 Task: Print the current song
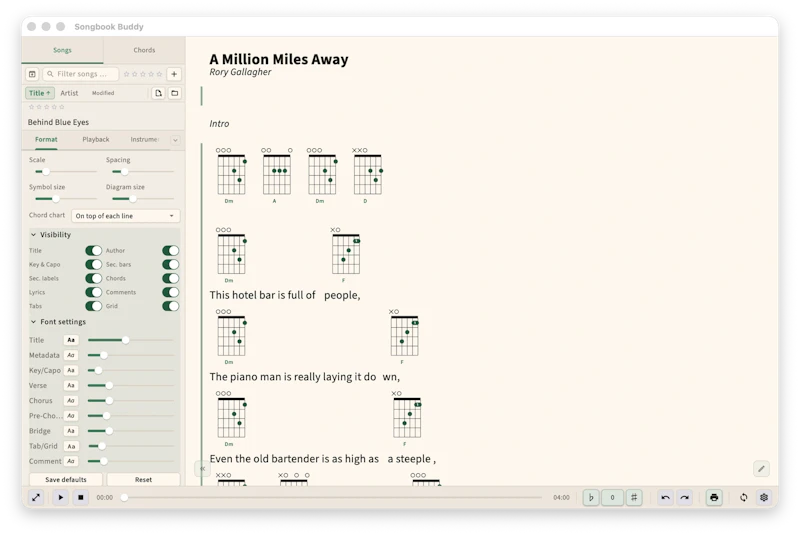[714, 497]
